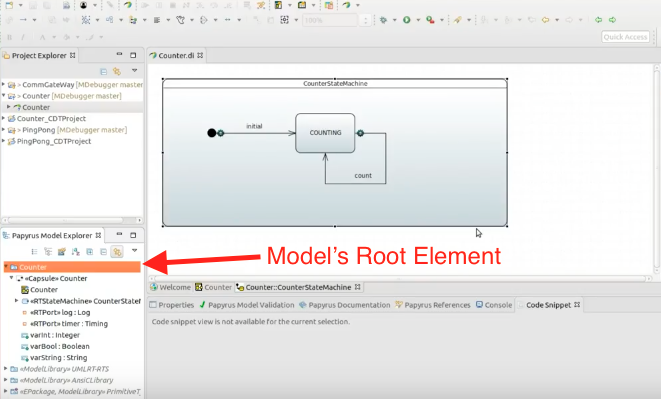The image size is (661, 399).
Task: Click the customize tree icon in Model Explorer
Action: (x=62, y=252)
